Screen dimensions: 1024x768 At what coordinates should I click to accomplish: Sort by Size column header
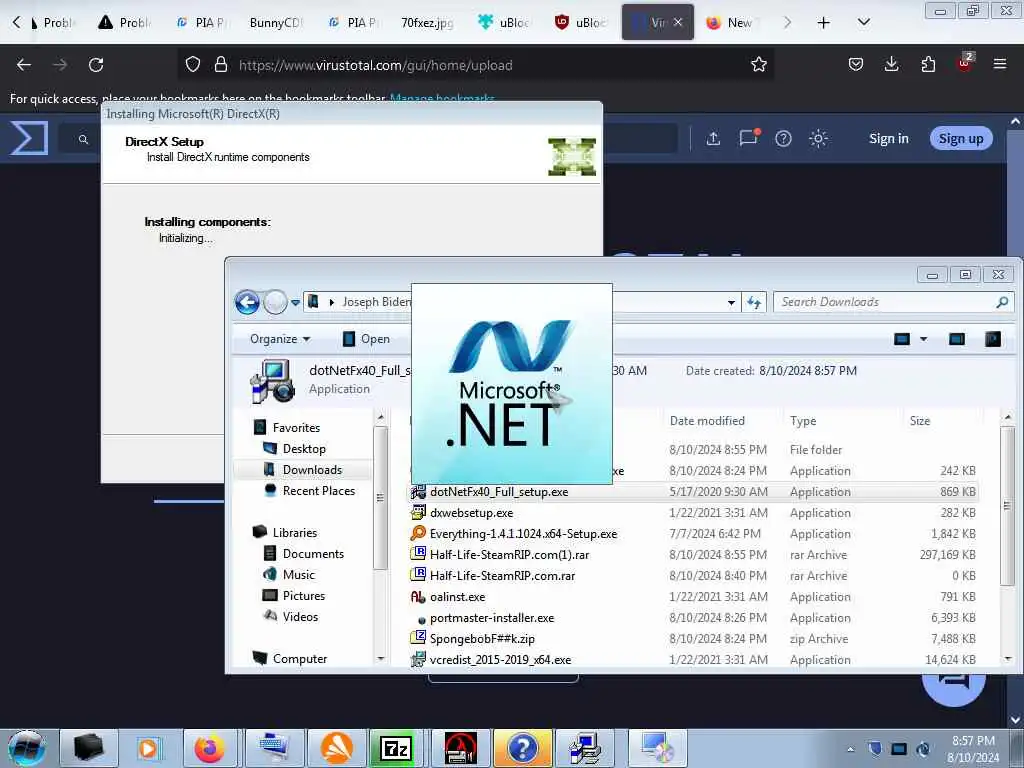click(x=920, y=421)
